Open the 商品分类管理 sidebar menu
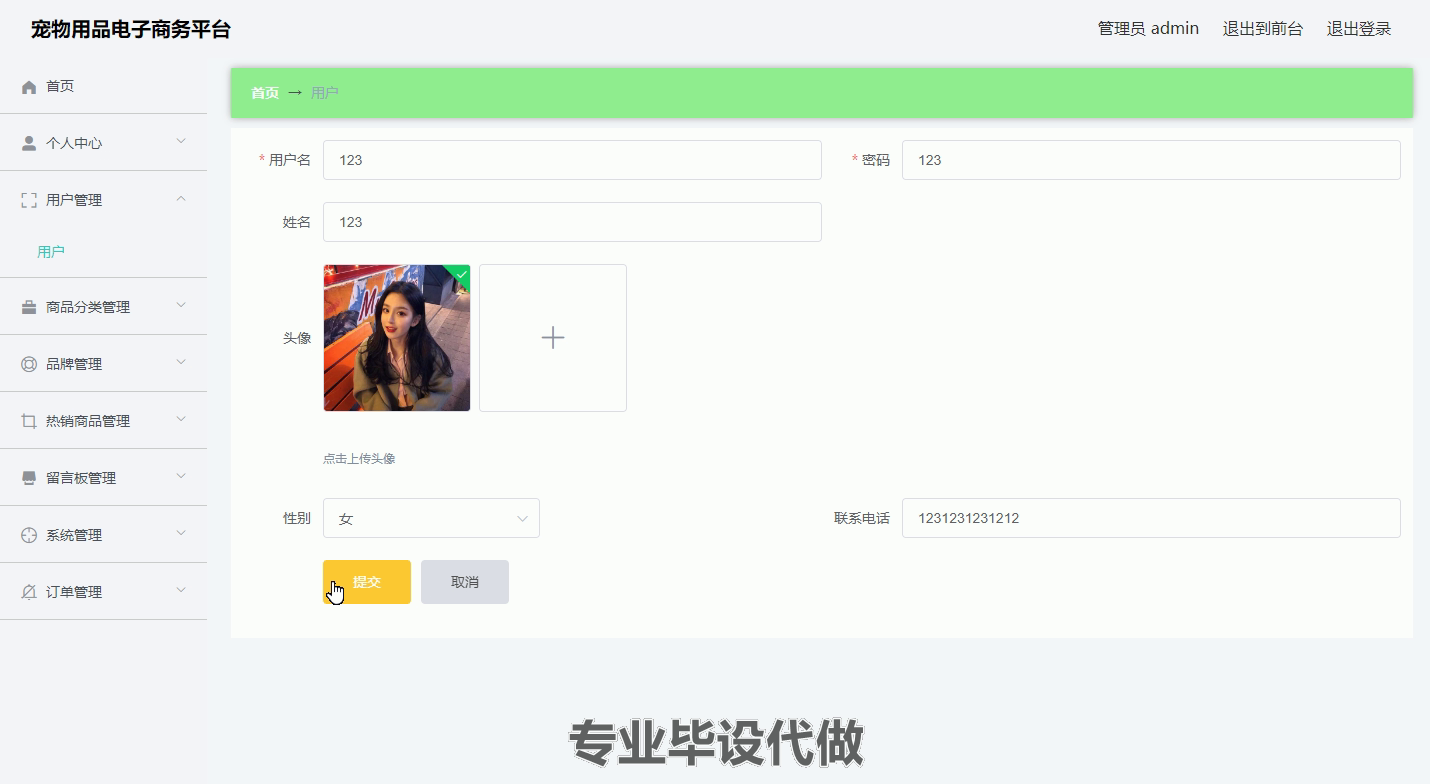The width and height of the screenshot is (1430, 784). (103, 307)
